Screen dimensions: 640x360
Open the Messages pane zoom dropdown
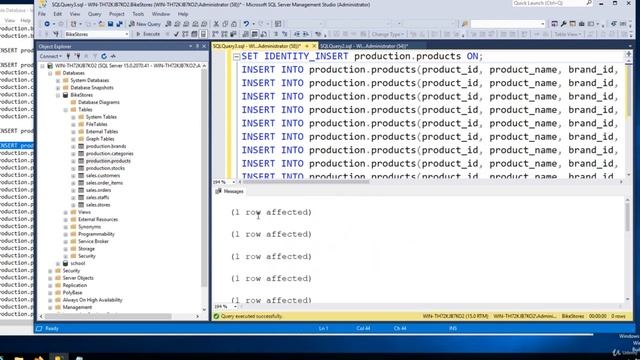pos(235,307)
